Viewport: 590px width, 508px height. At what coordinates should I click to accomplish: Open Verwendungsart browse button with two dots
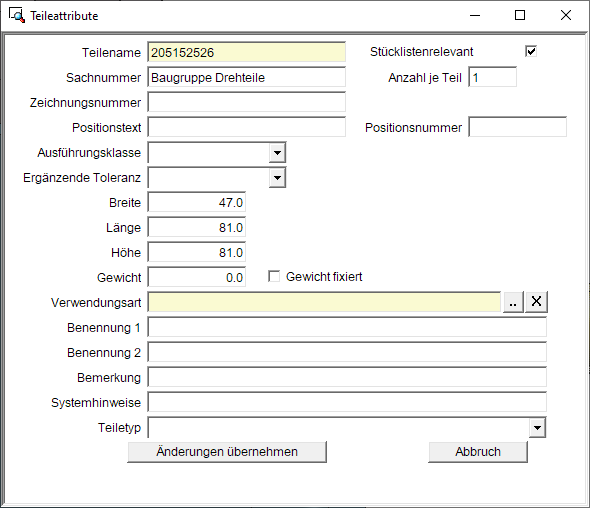pos(513,302)
